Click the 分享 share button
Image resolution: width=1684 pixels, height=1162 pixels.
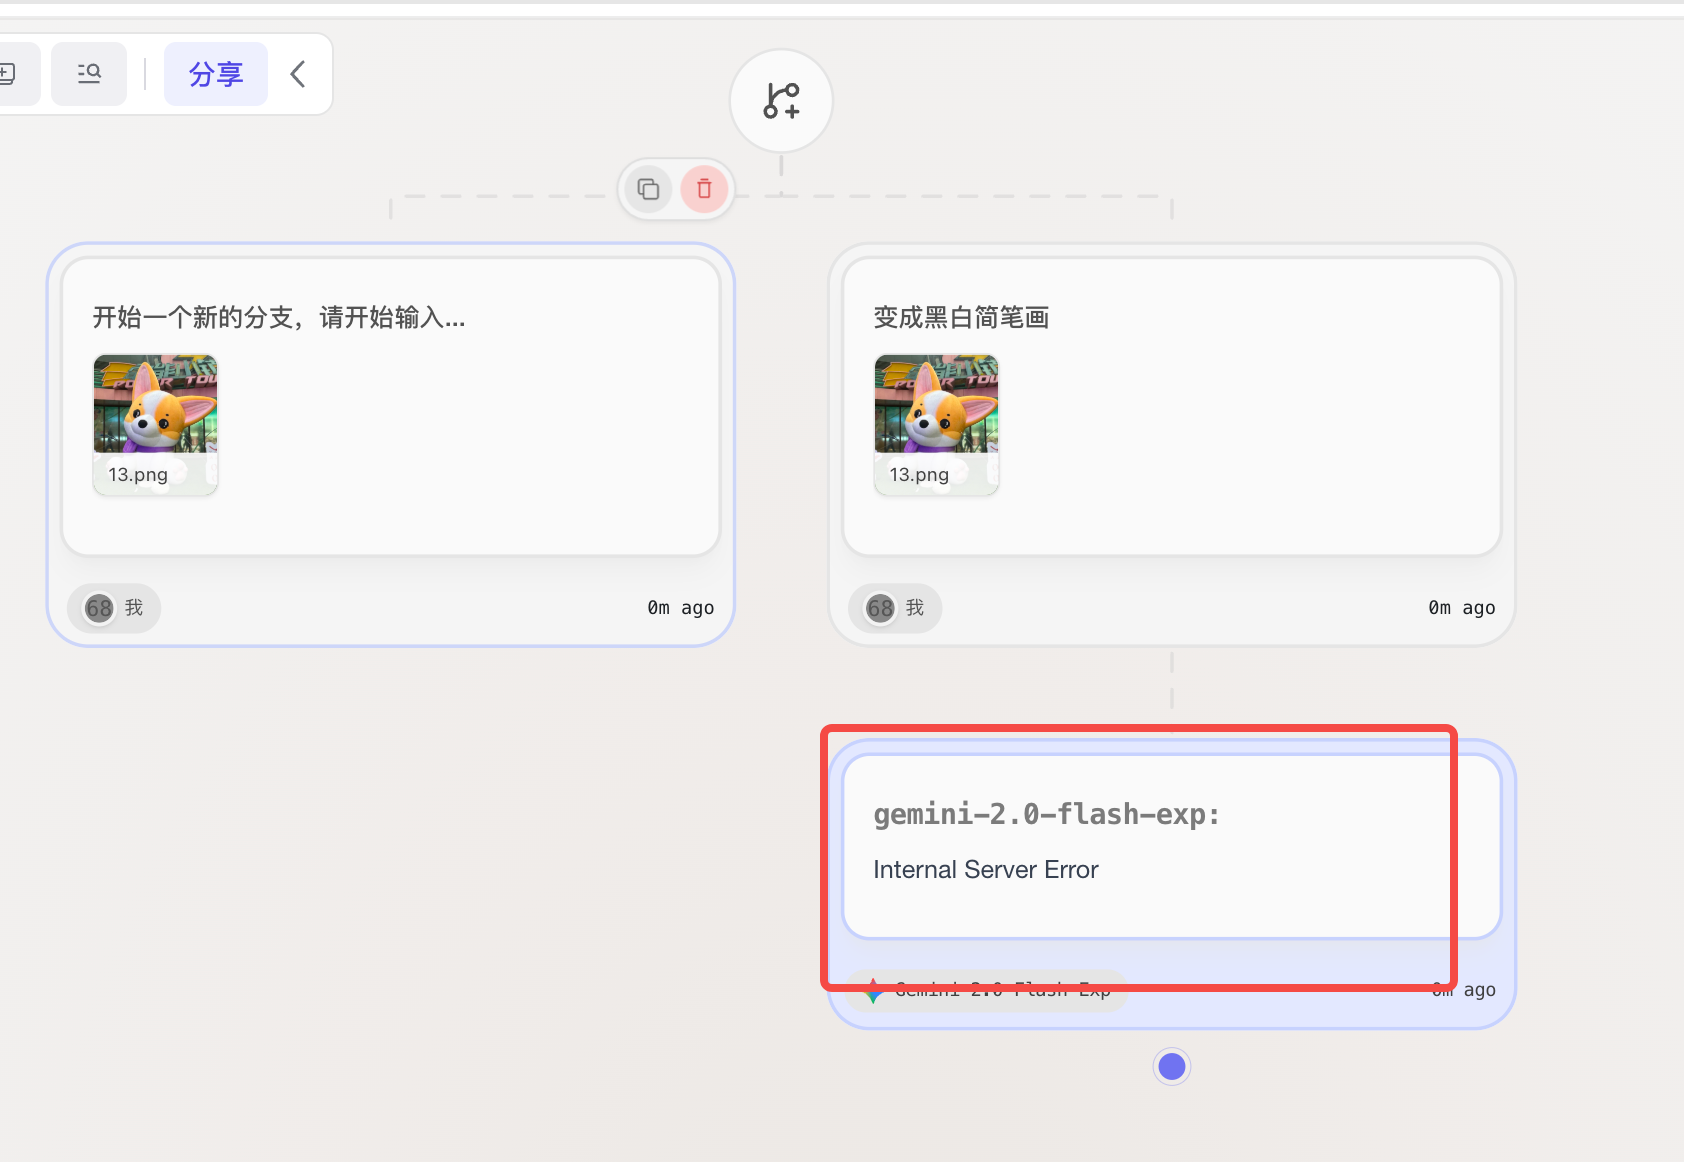216,74
